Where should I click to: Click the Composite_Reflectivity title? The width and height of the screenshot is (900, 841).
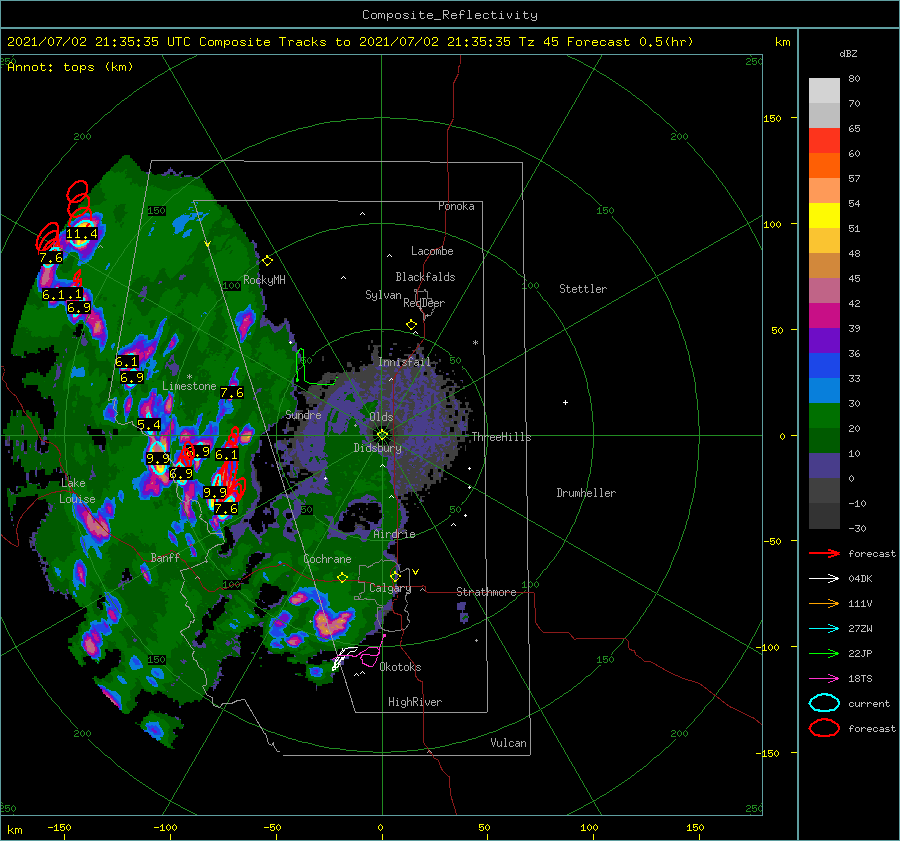click(x=450, y=15)
